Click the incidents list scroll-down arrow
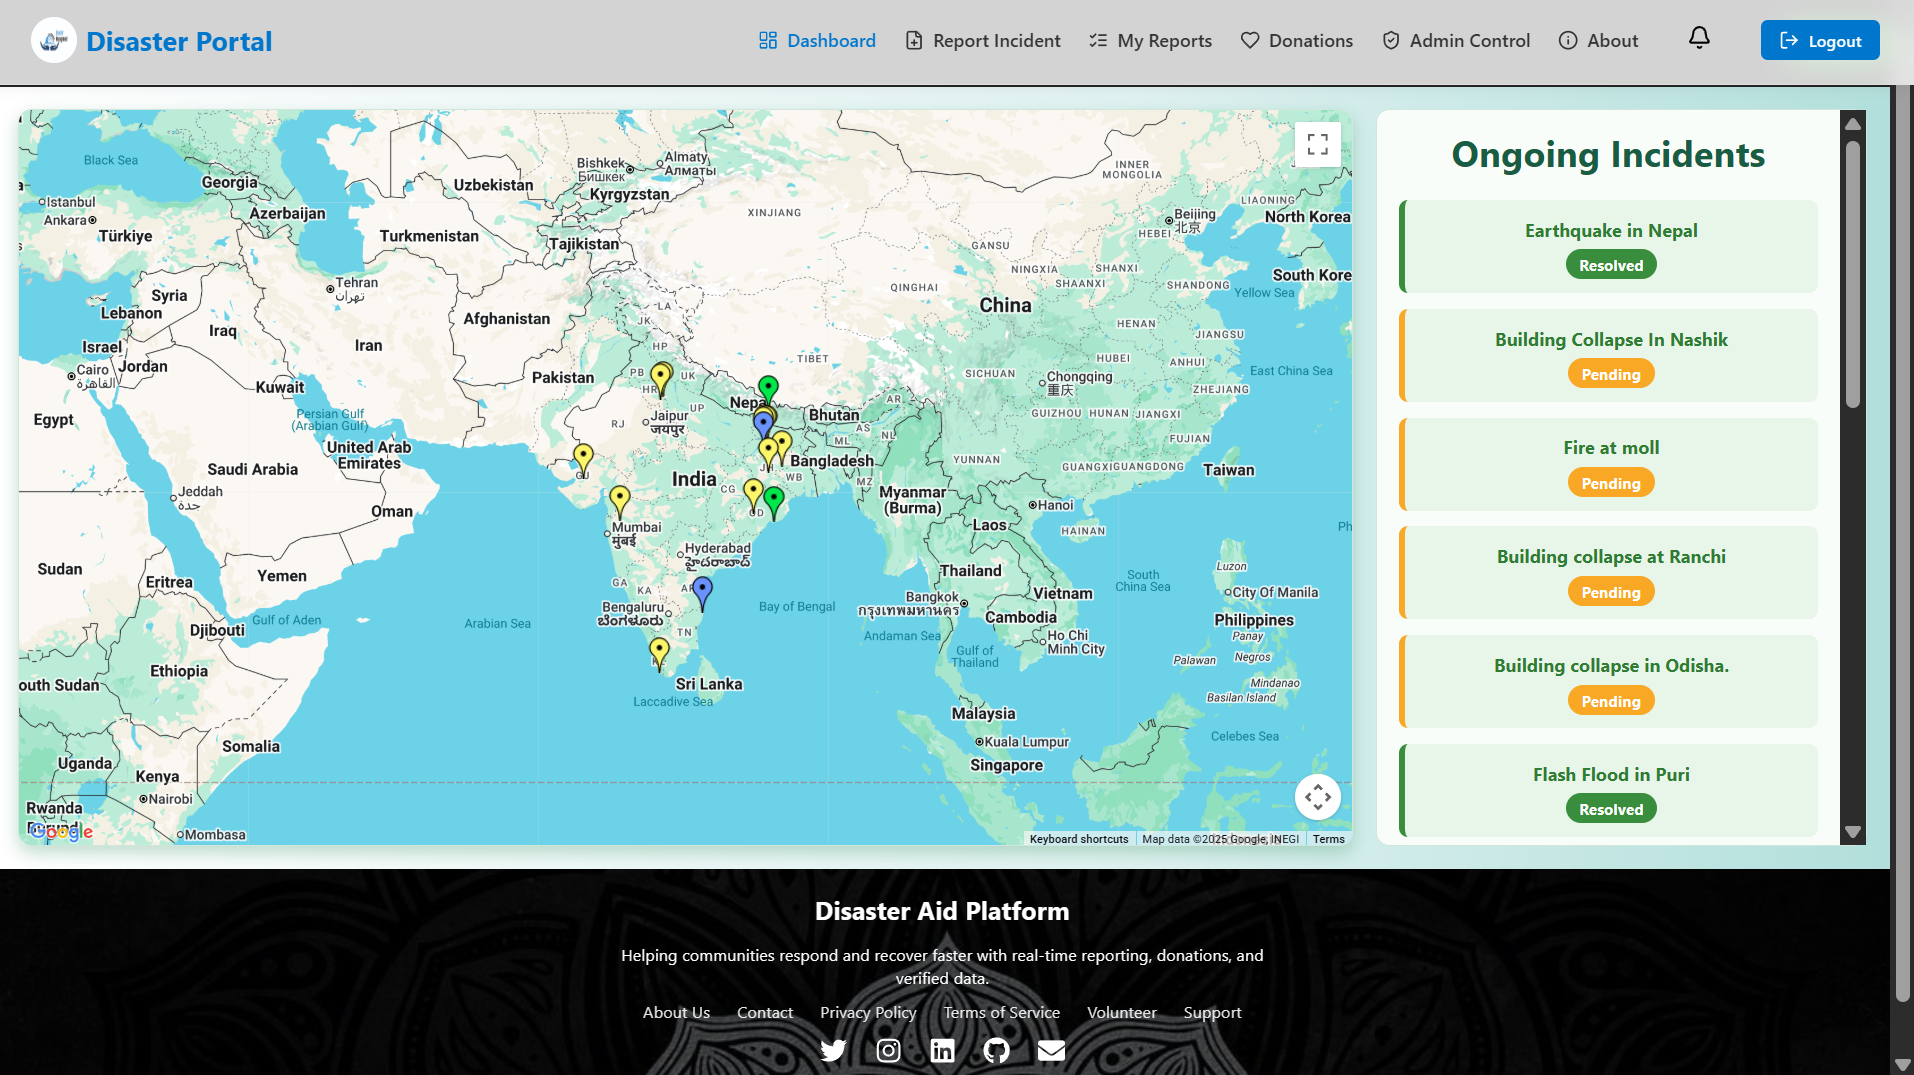1914x1075 pixels. (x=1853, y=832)
